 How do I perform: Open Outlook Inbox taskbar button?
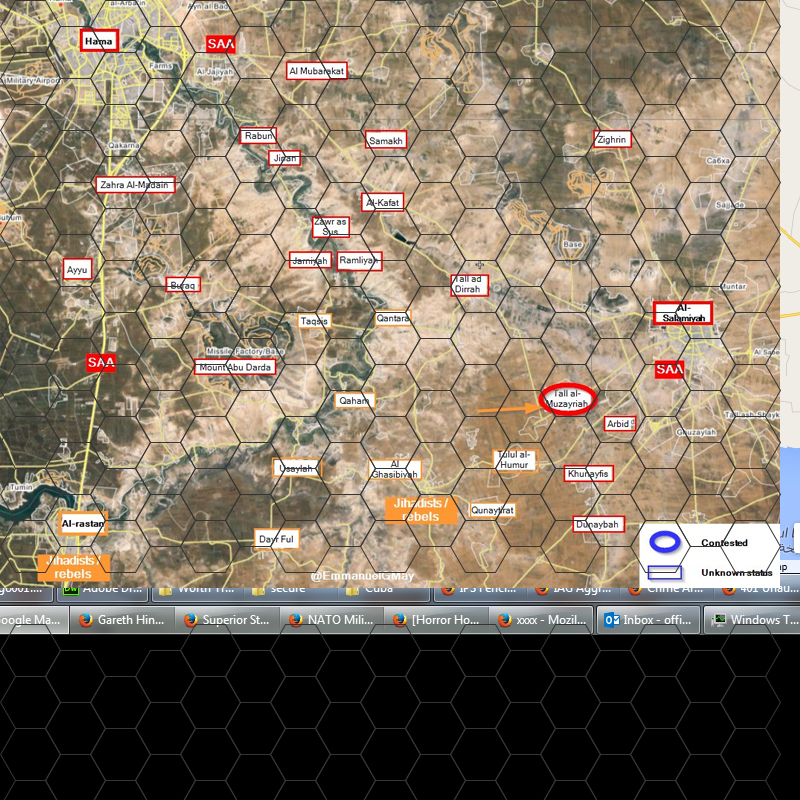point(648,620)
